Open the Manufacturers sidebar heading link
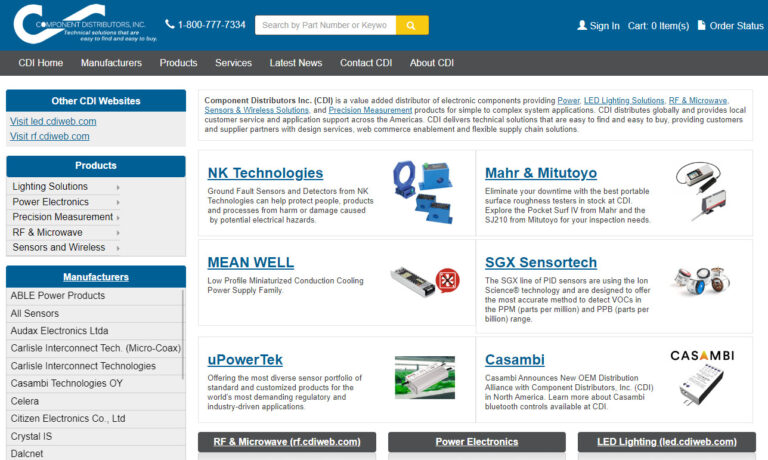The height and width of the screenshot is (460, 768). point(96,277)
